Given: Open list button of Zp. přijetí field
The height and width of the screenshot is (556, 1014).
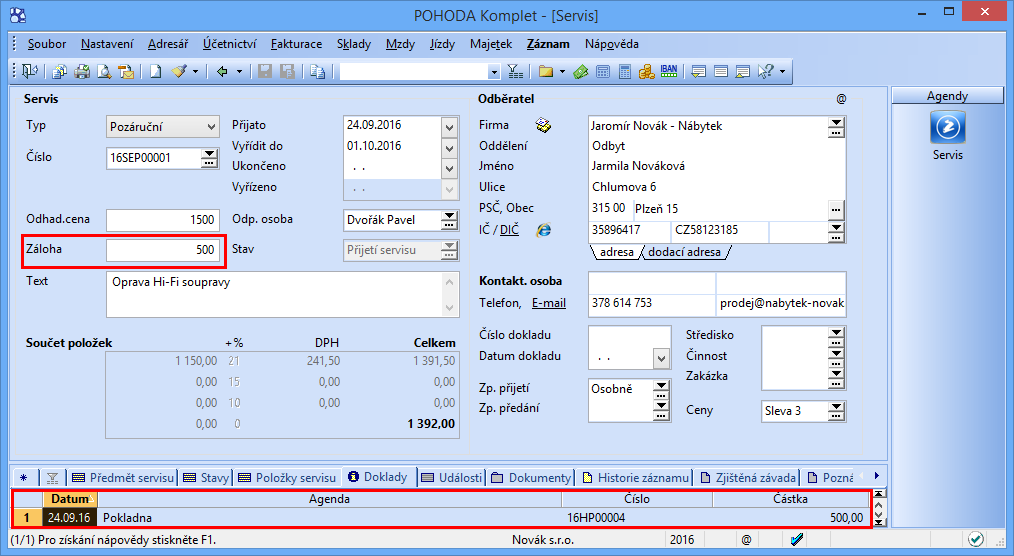Looking at the screenshot, I should point(661,389).
